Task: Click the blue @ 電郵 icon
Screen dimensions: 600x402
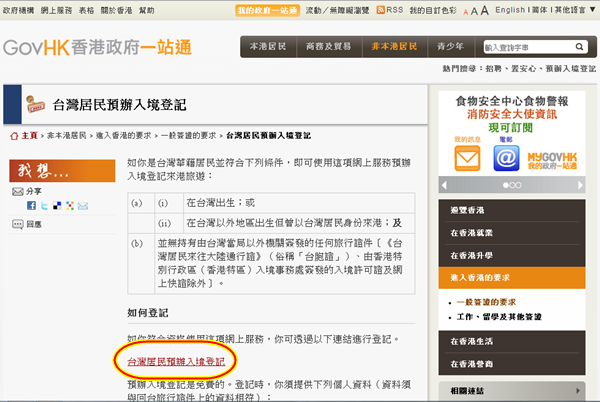Action: pos(506,158)
